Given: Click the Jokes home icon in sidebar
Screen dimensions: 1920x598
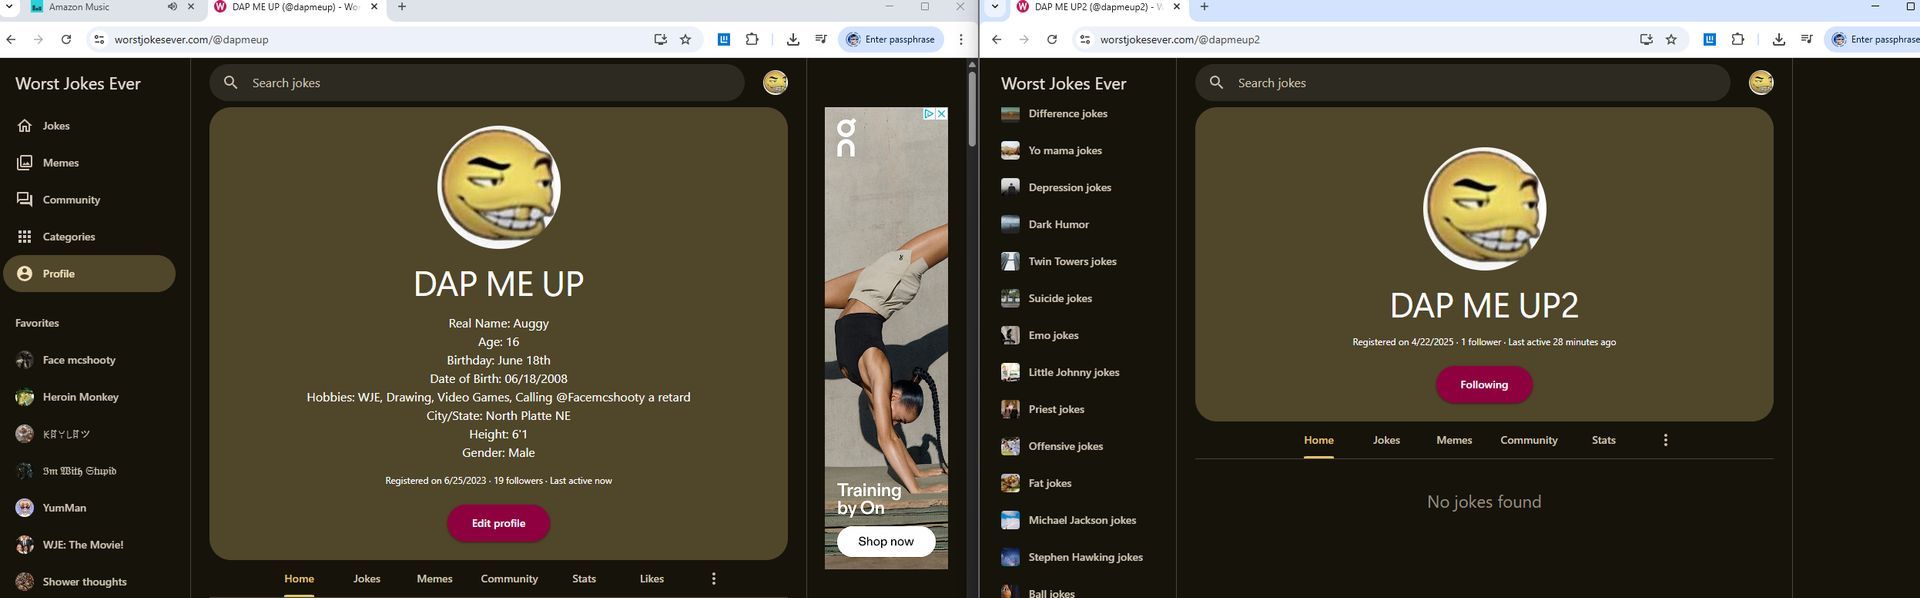Looking at the screenshot, I should pos(25,126).
